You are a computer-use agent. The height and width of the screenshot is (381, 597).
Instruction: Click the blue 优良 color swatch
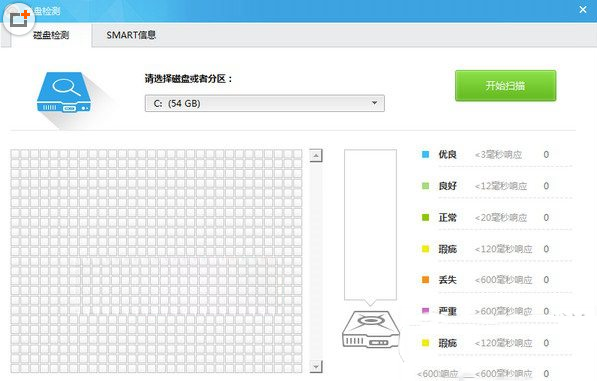click(x=426, y=154)
